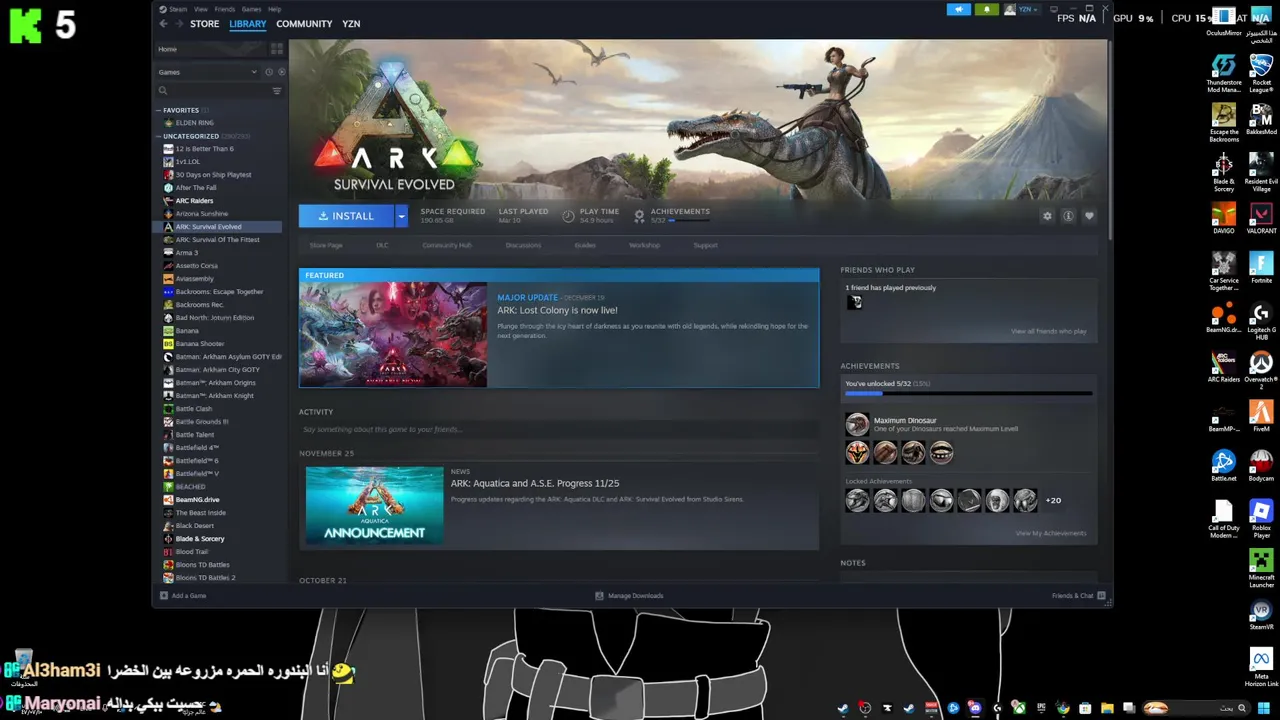Switch to the collections grid view icon

[x=277, y=49]
